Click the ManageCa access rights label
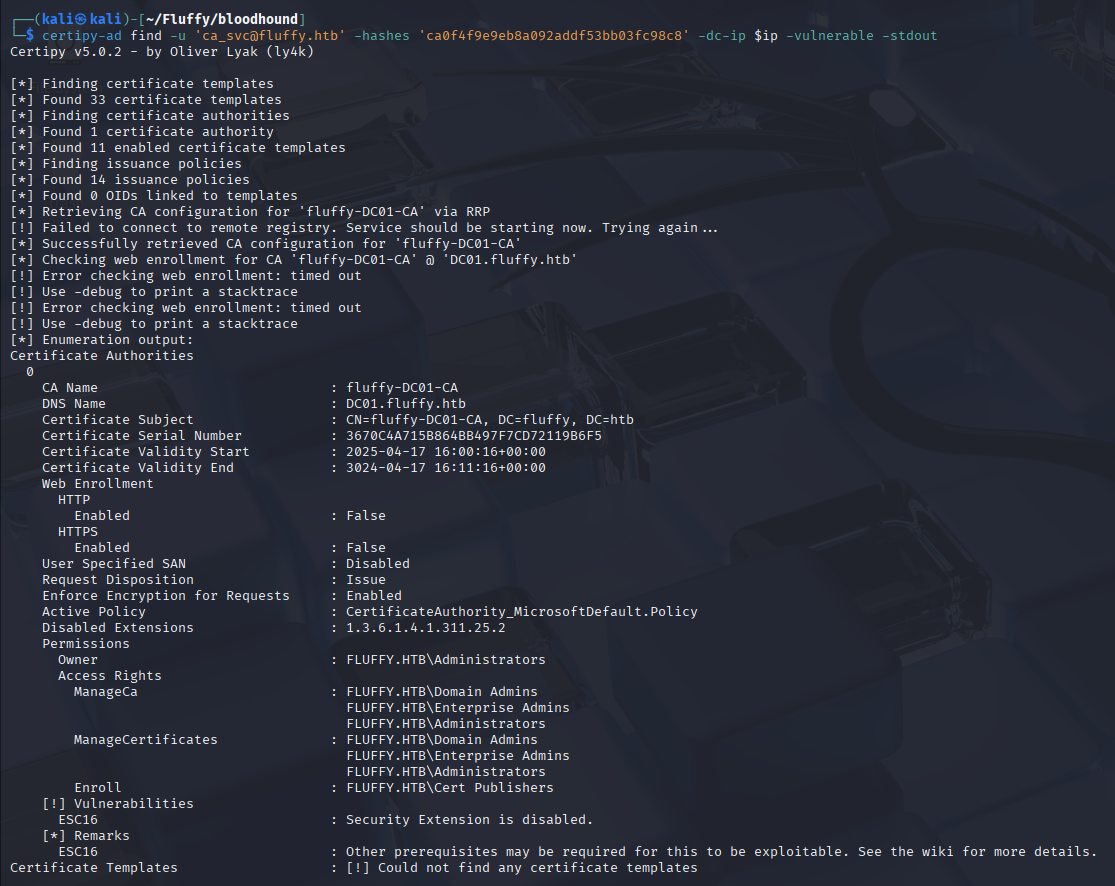This screenshot has height=886, width=1115. [104, 691]
